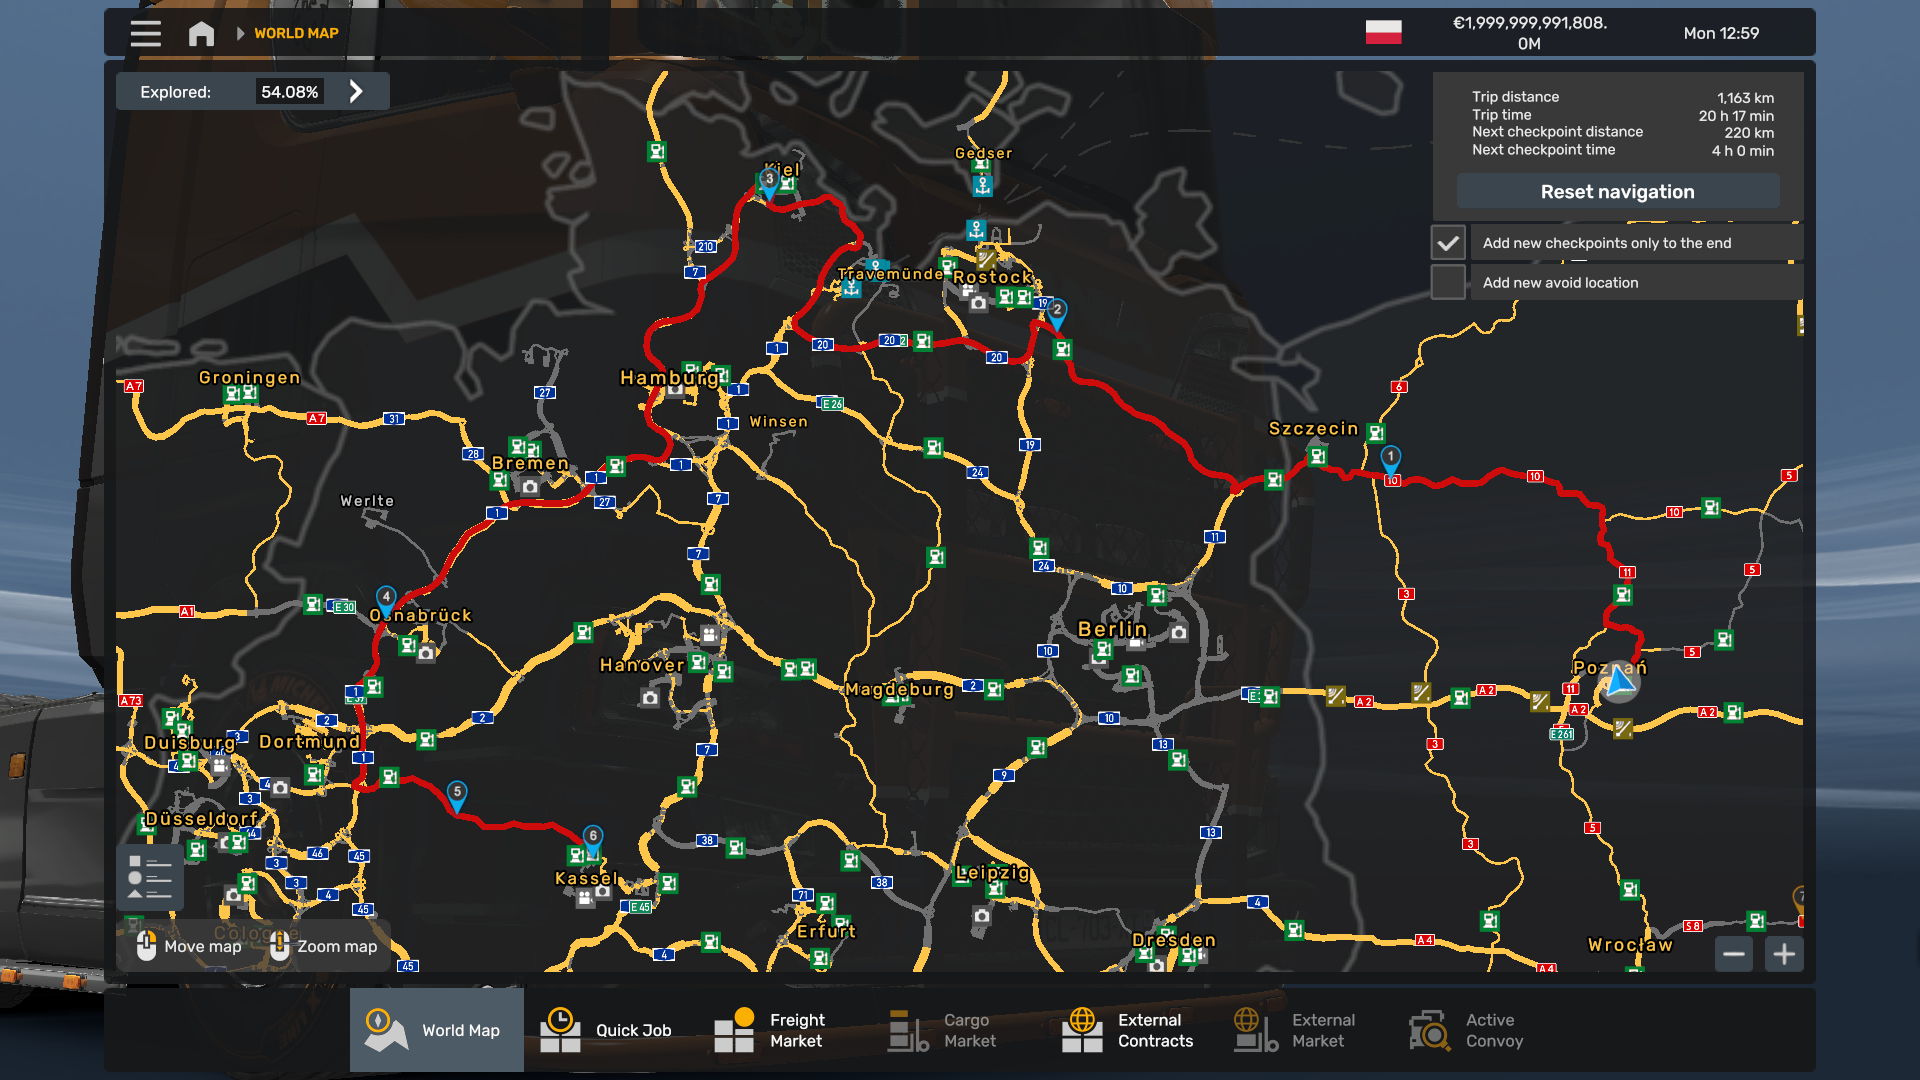Click the gas station icon near Magdeburg
Viewport: 1920px width, 1080px height.
click(994, 689)
